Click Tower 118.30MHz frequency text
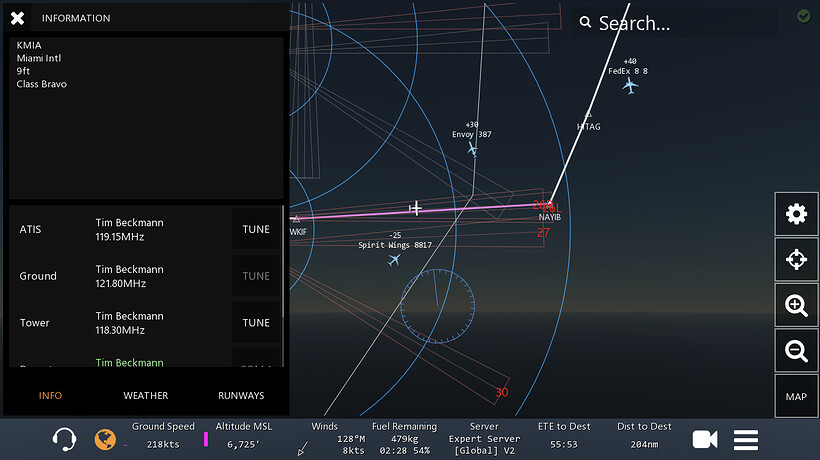The width and height of the screenshot is (820, 460). coord(120,330)
